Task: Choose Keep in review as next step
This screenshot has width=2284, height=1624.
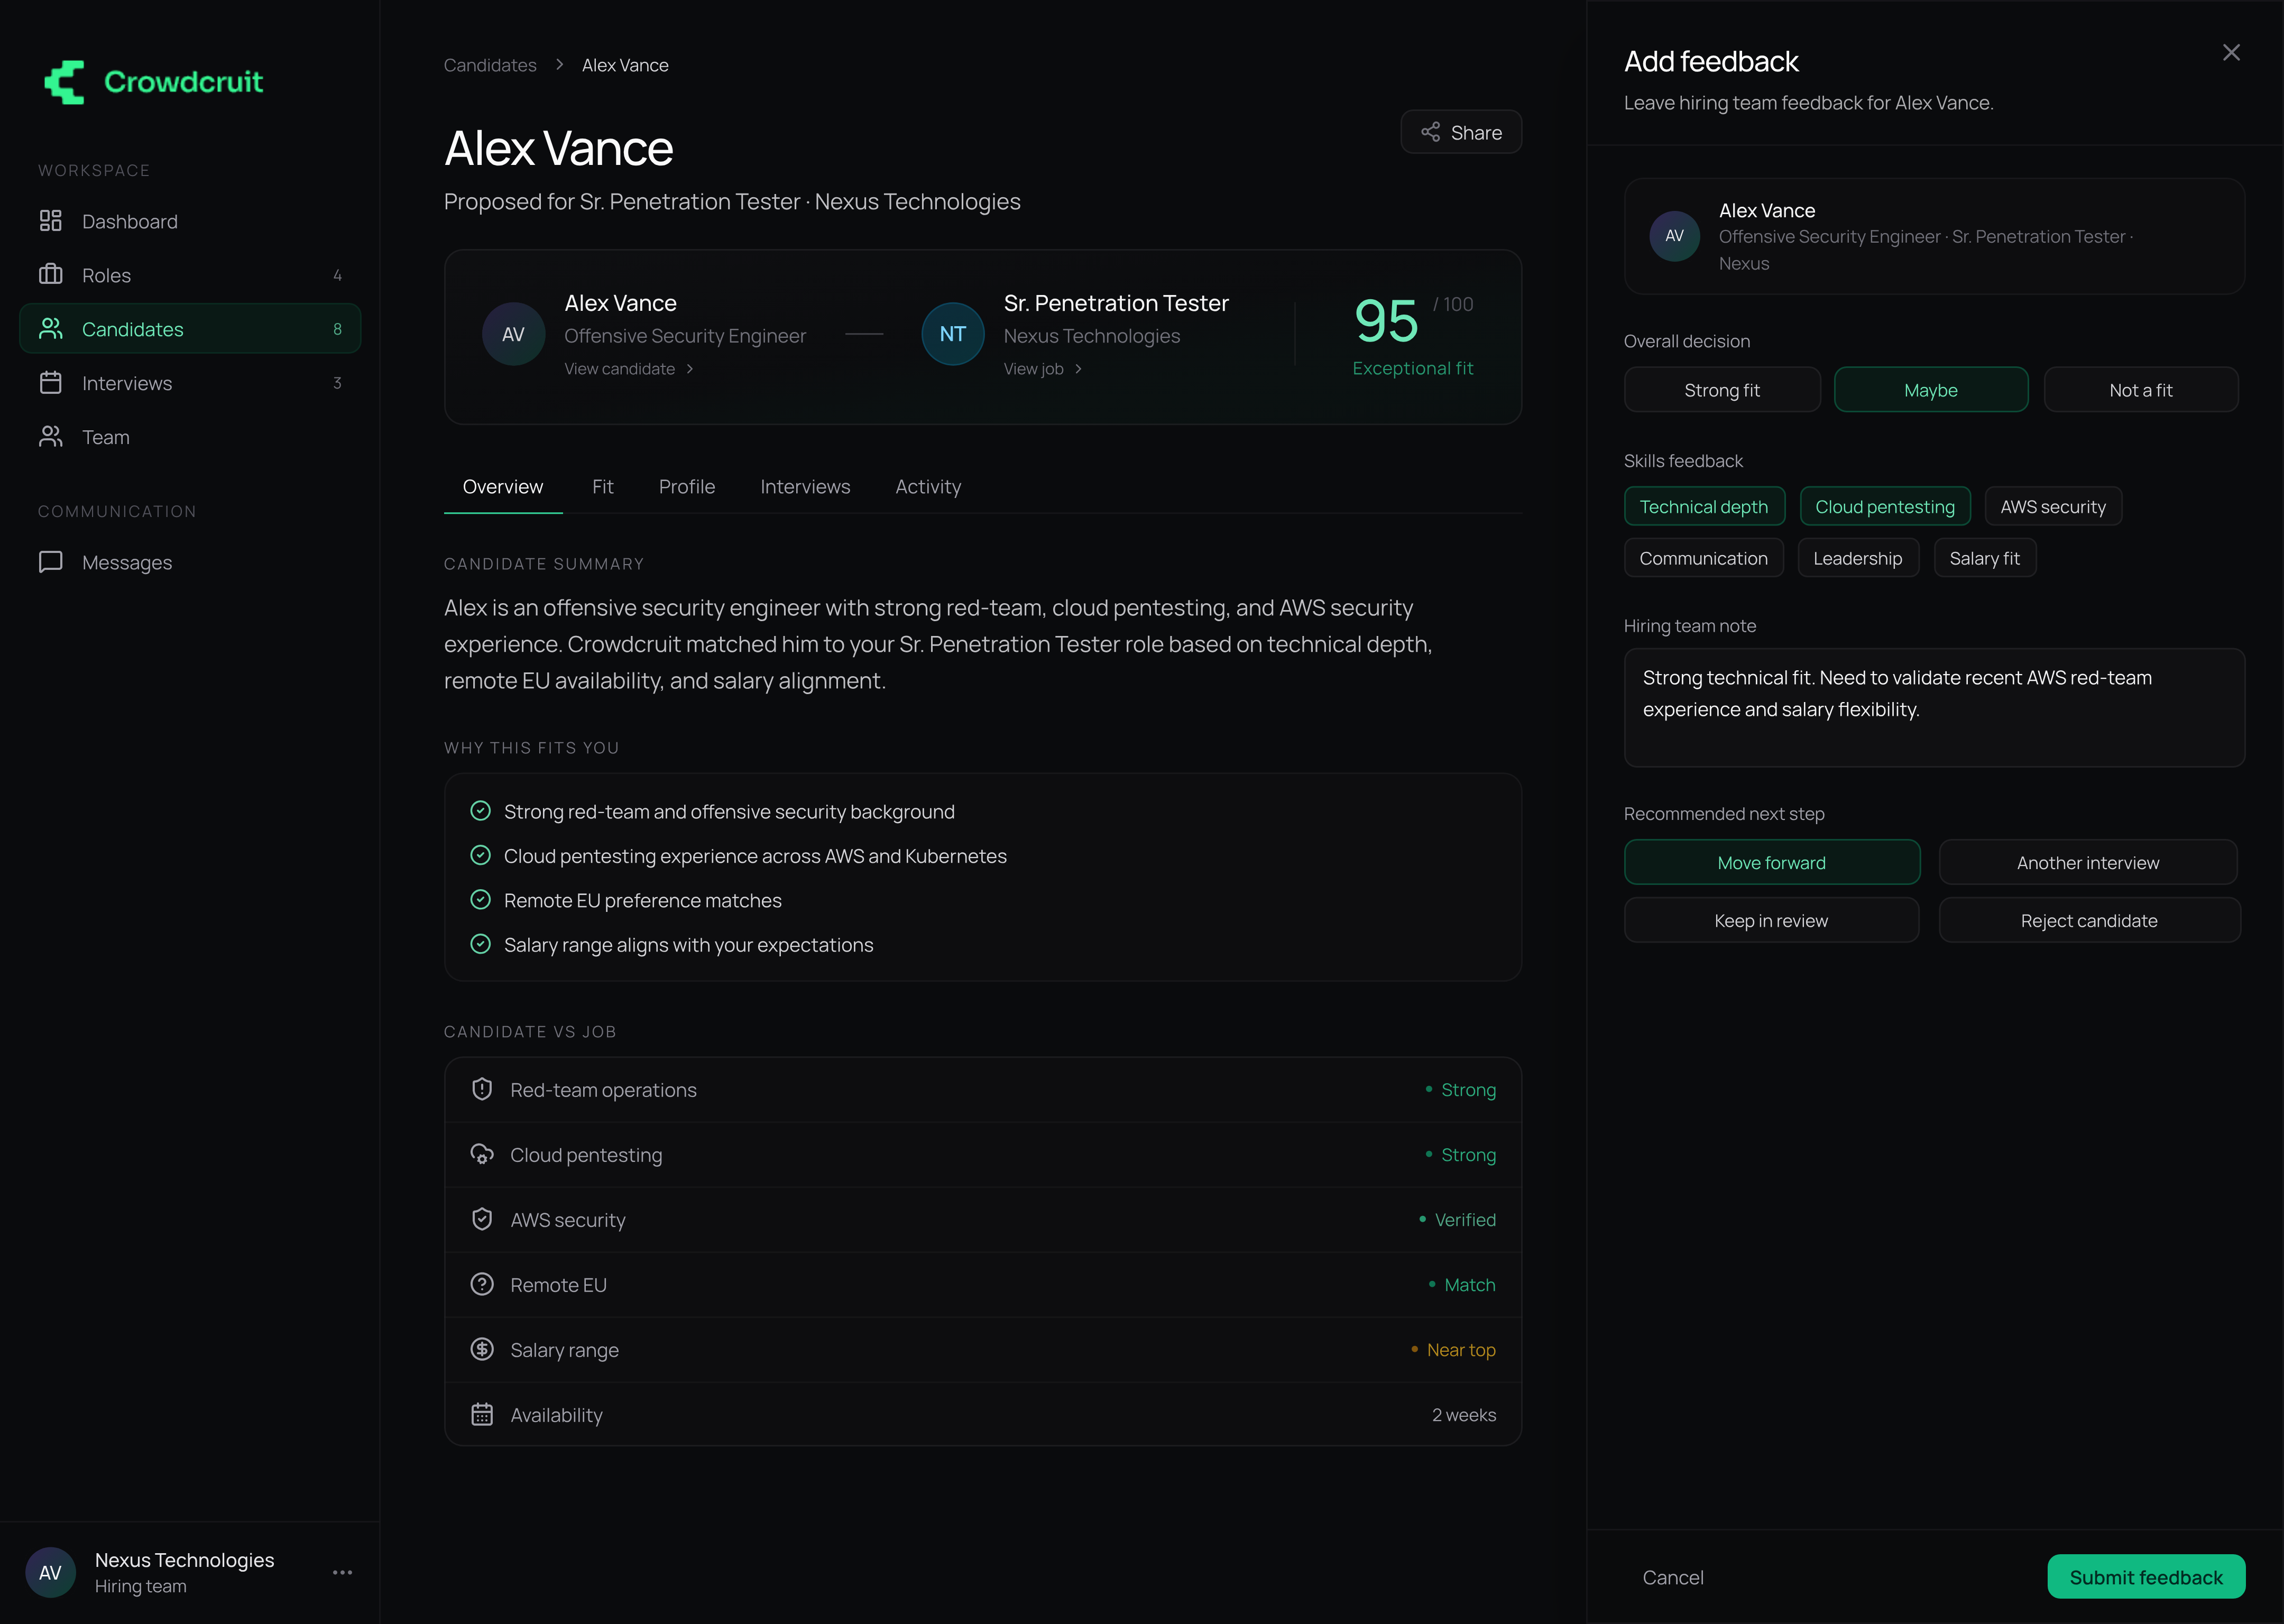Action: pyautogui.click(x=1772, y=920)
